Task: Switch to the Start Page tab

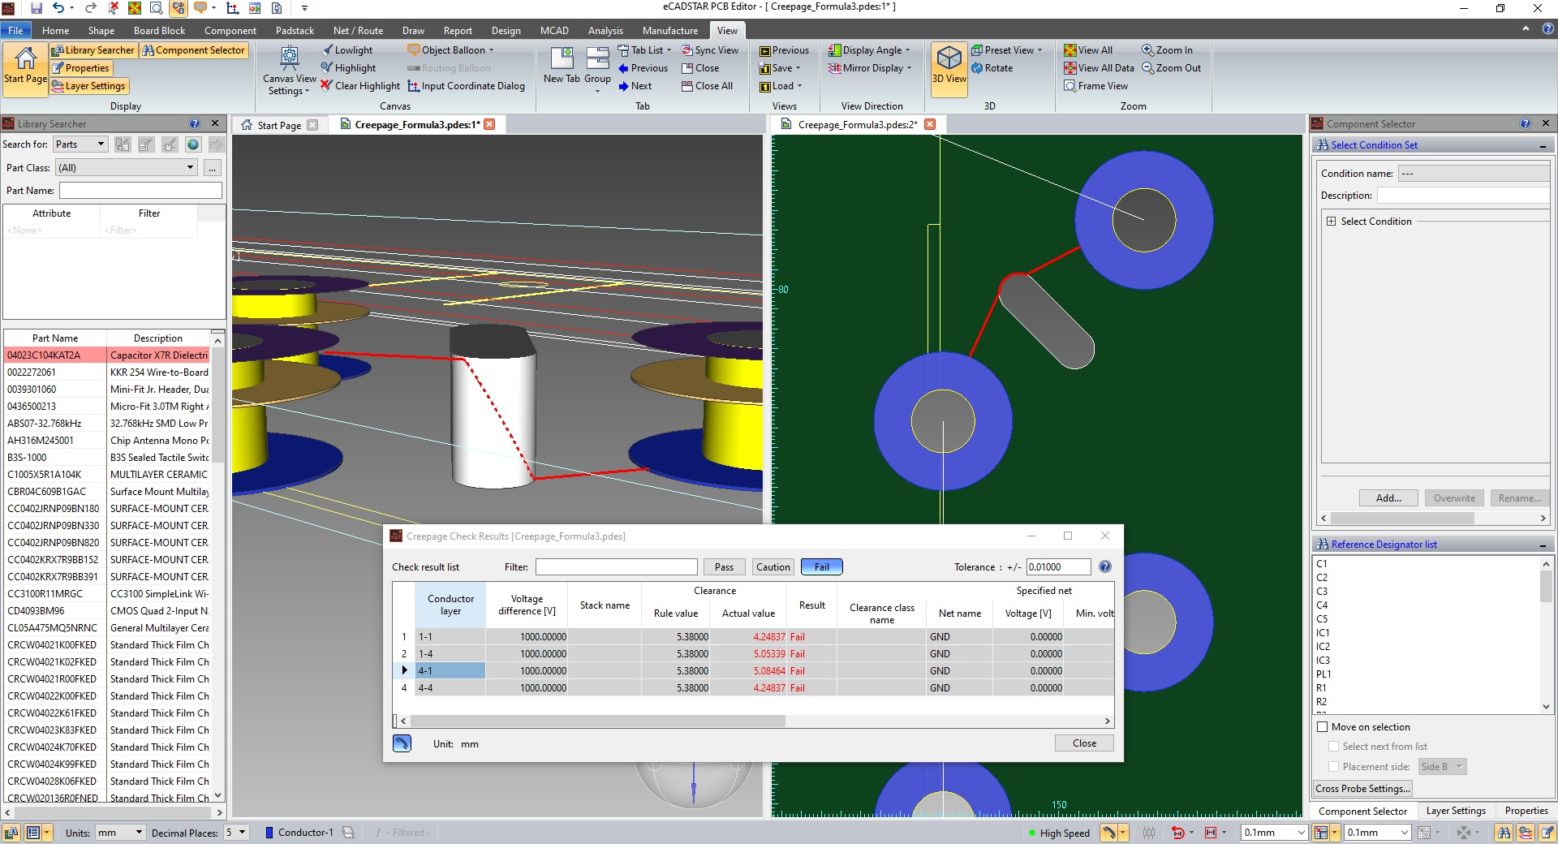Action: coord(278,124)
